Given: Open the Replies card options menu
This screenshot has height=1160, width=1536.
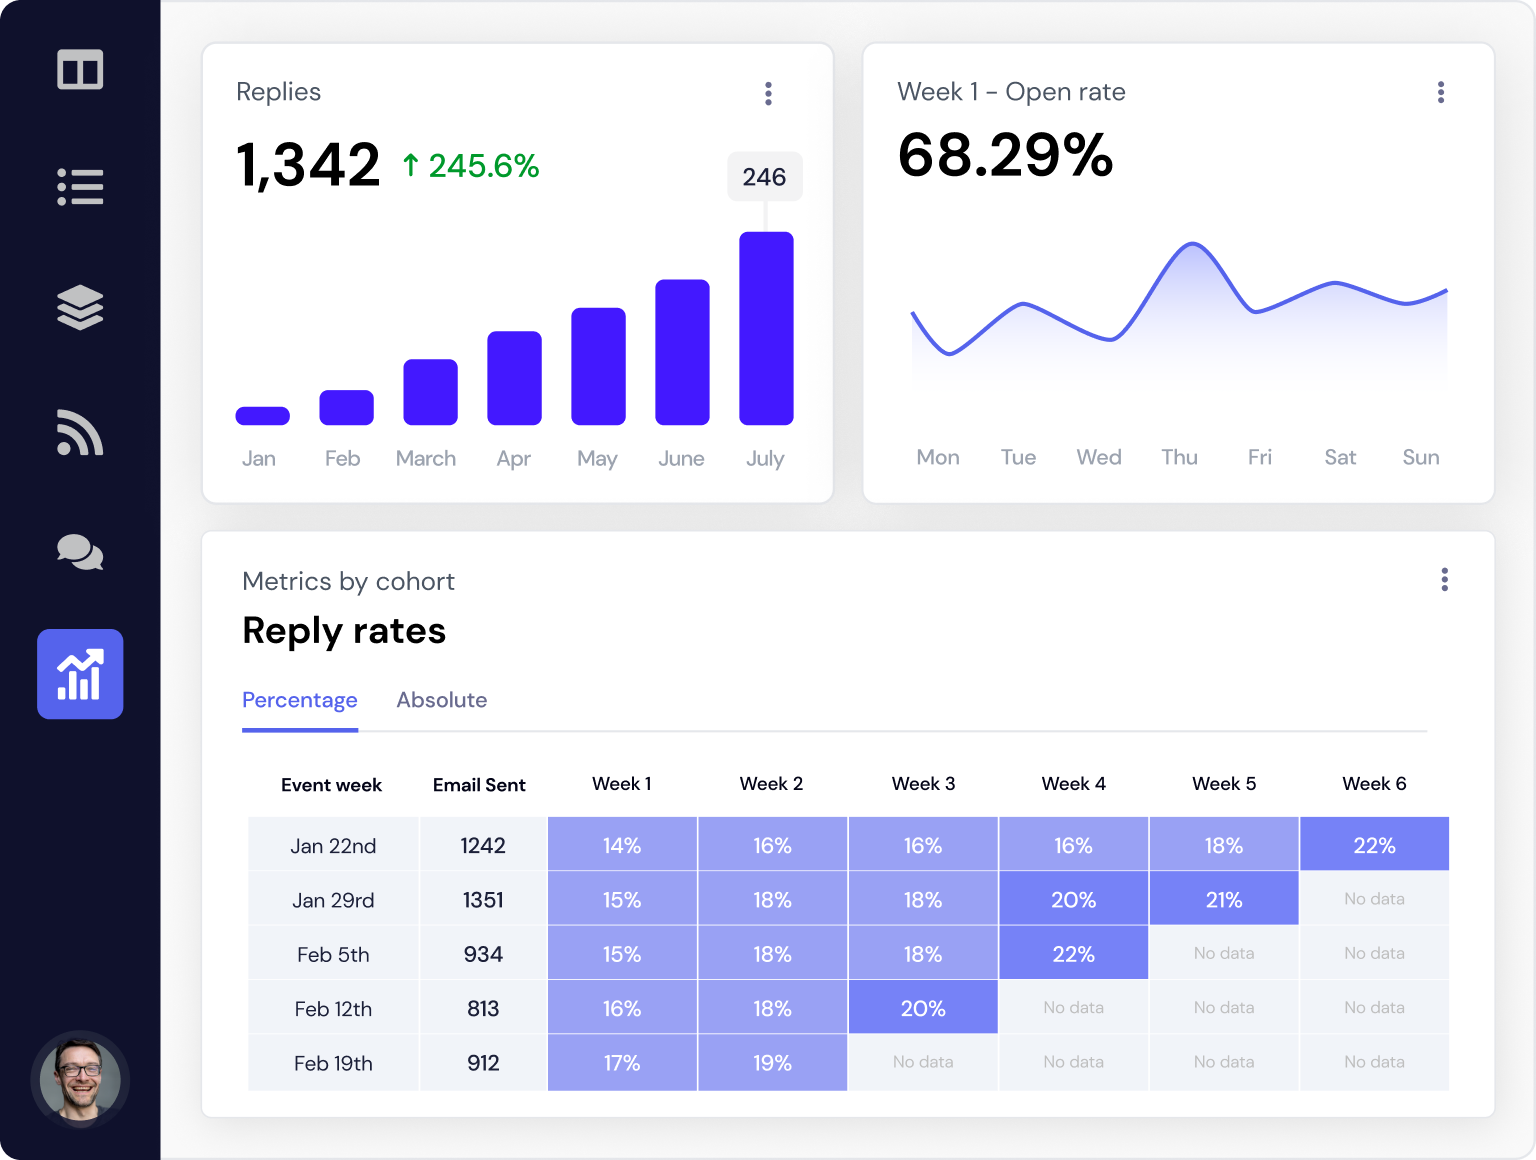Looking at the screenshot, I should point(768,92).
